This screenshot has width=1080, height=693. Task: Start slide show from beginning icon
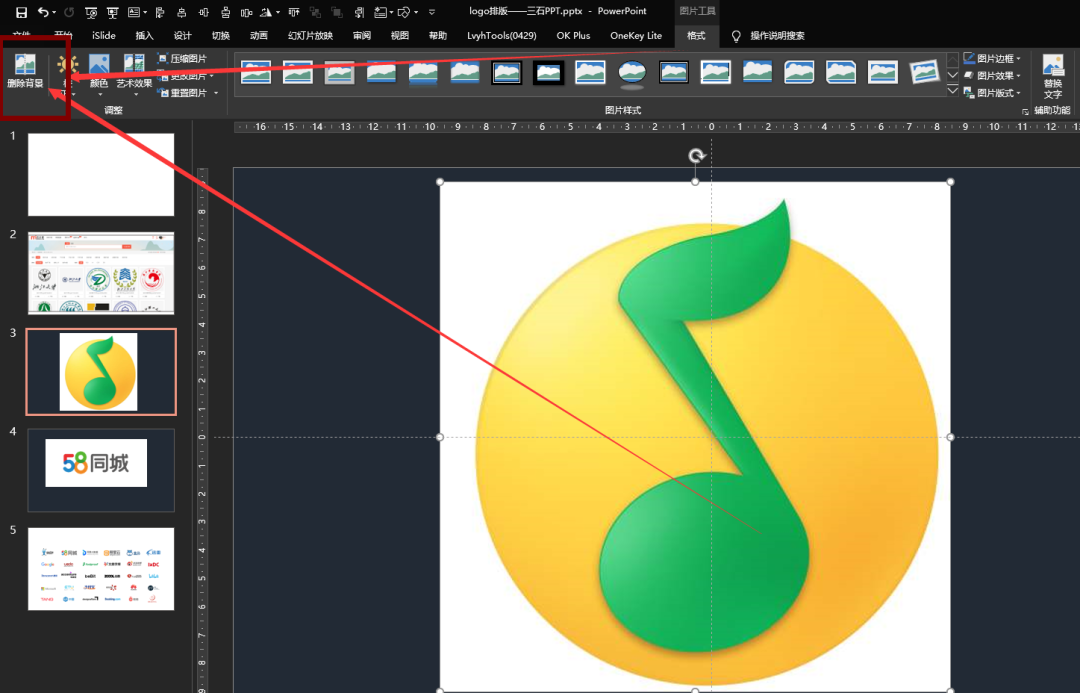pos(91,12)
